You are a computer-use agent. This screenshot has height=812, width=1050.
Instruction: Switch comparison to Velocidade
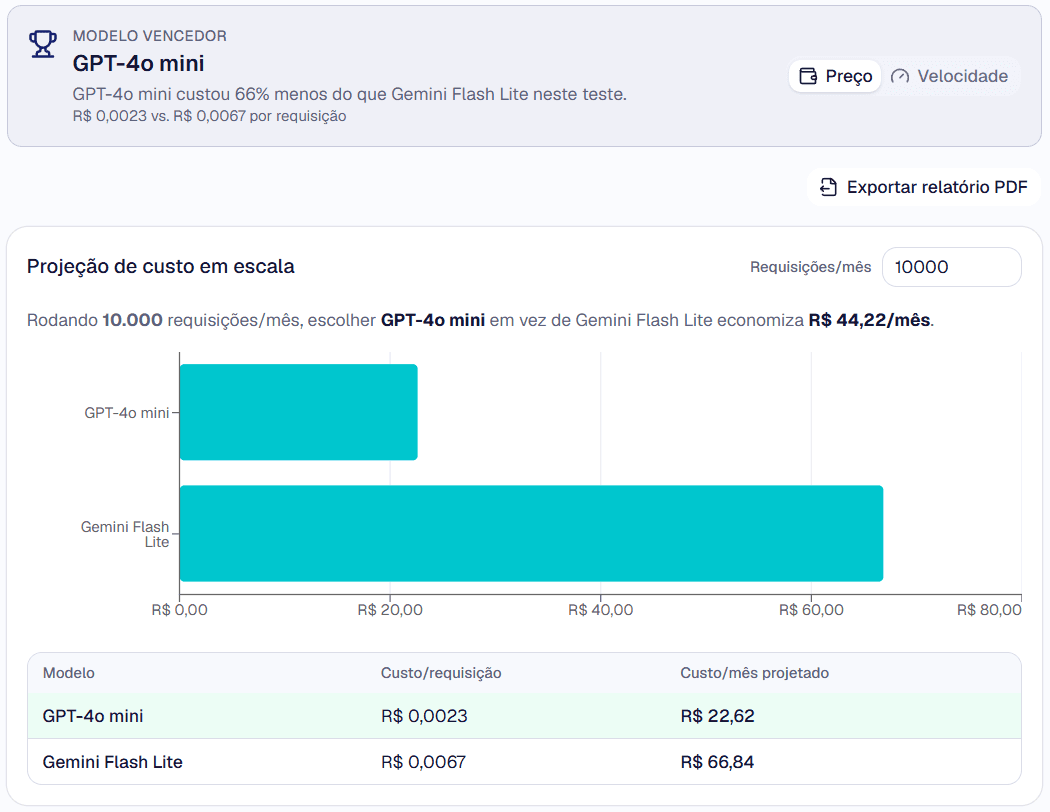click(x=950, y=76)
